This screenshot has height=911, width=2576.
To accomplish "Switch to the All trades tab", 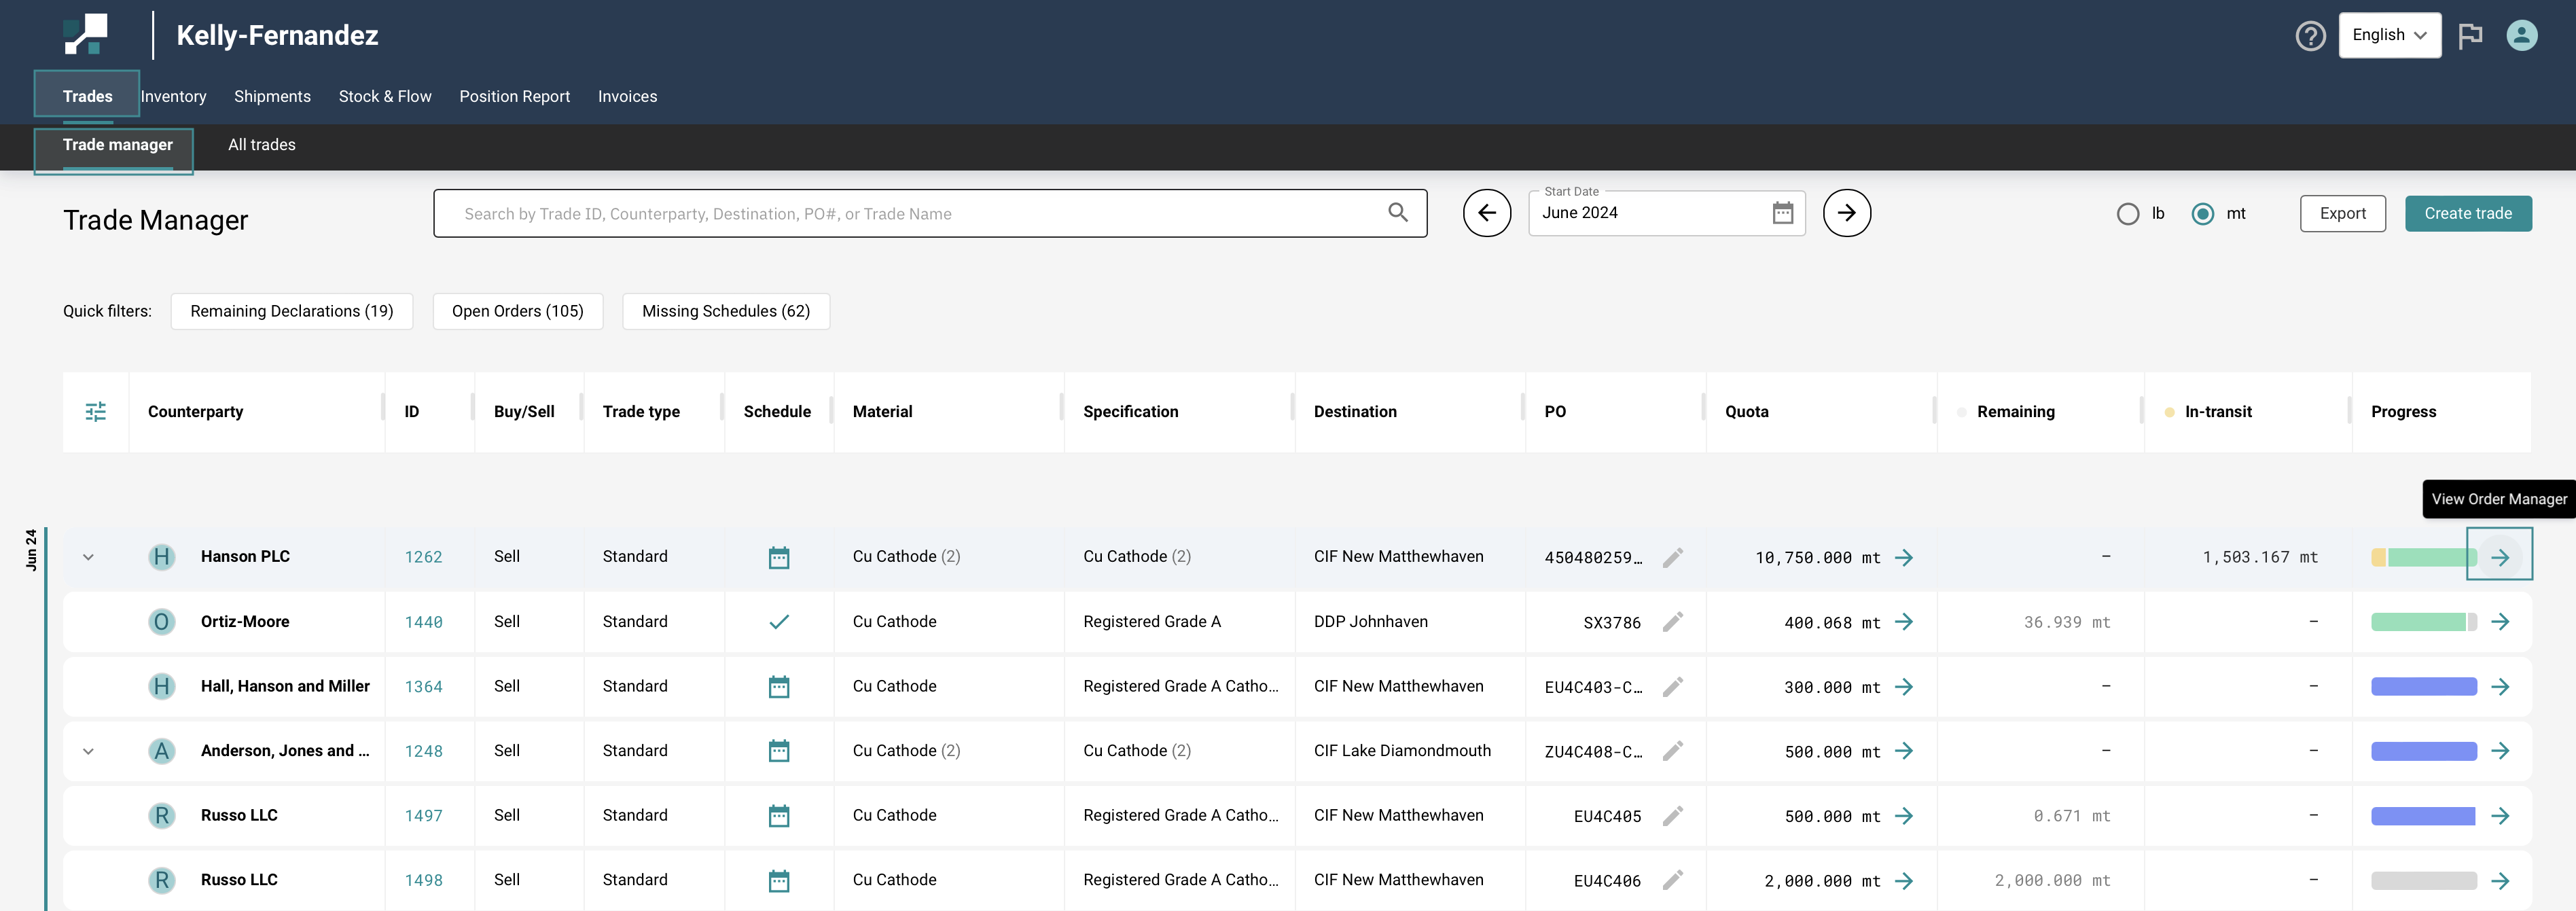I will click(262, 145).
